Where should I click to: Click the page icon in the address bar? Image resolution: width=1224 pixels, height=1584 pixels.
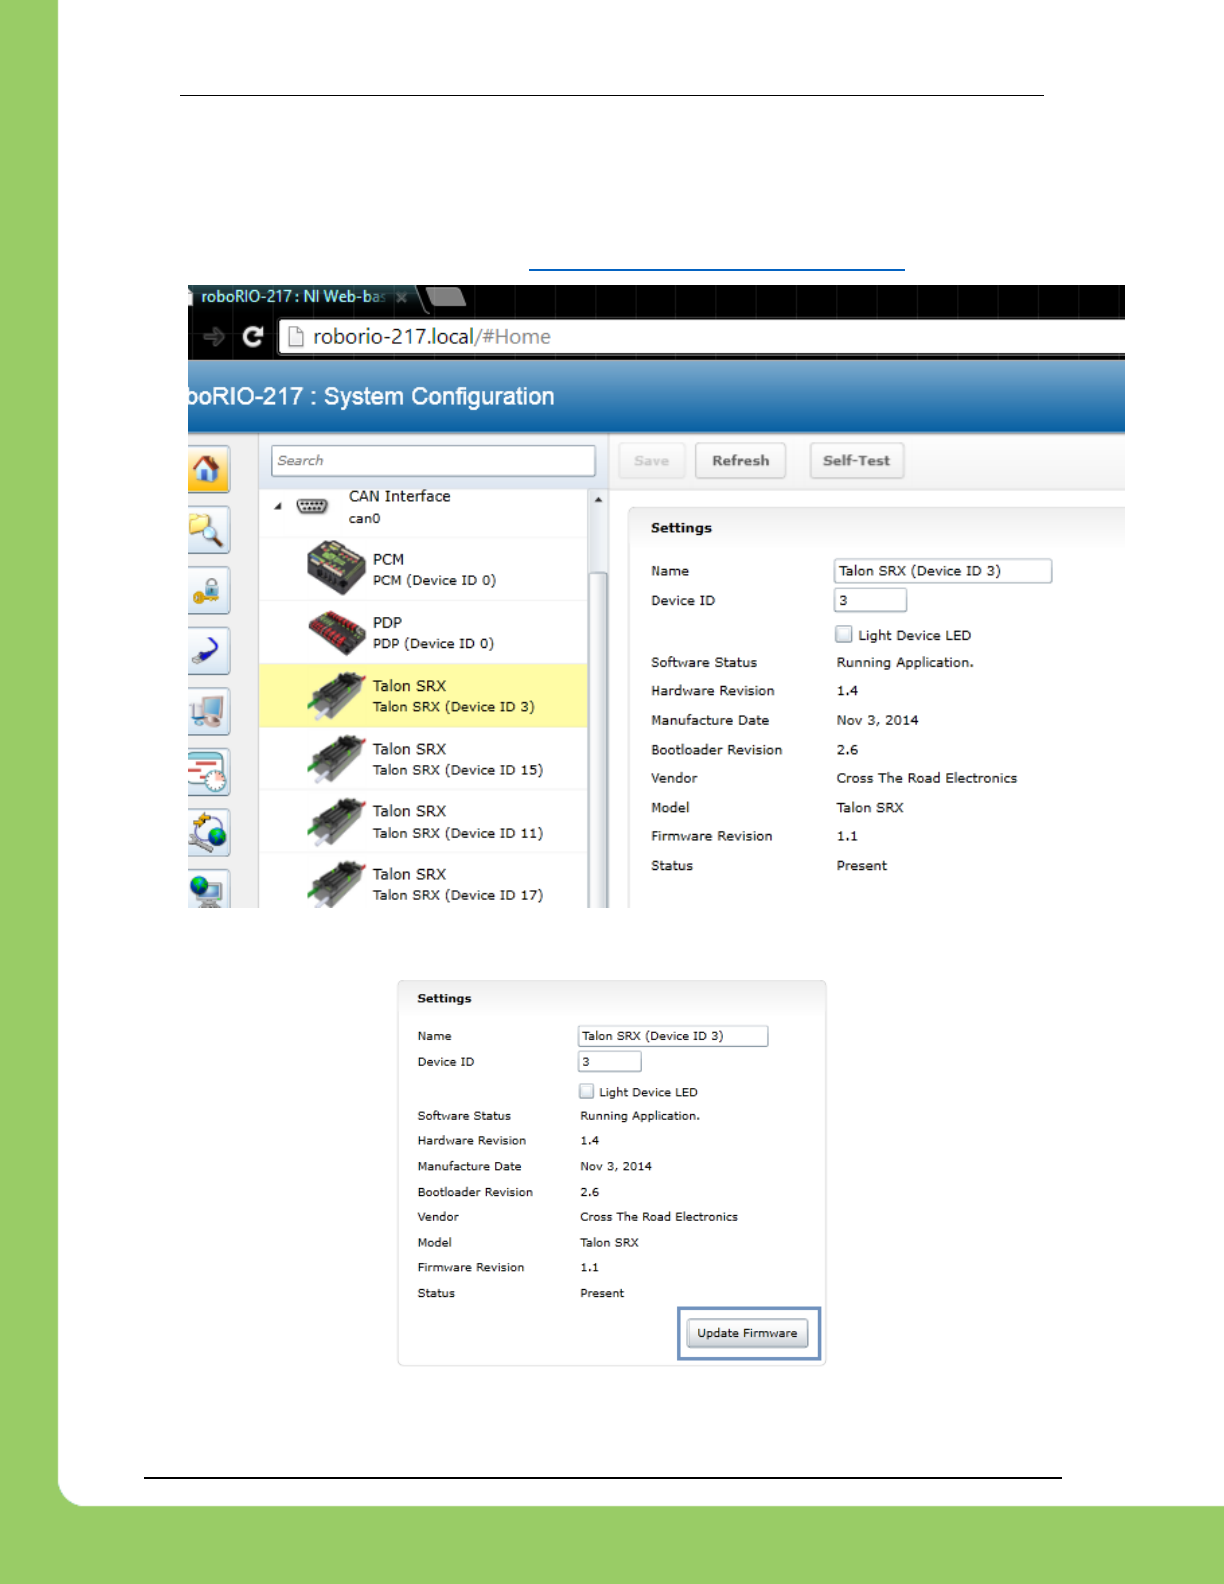[x=295, y=337]
